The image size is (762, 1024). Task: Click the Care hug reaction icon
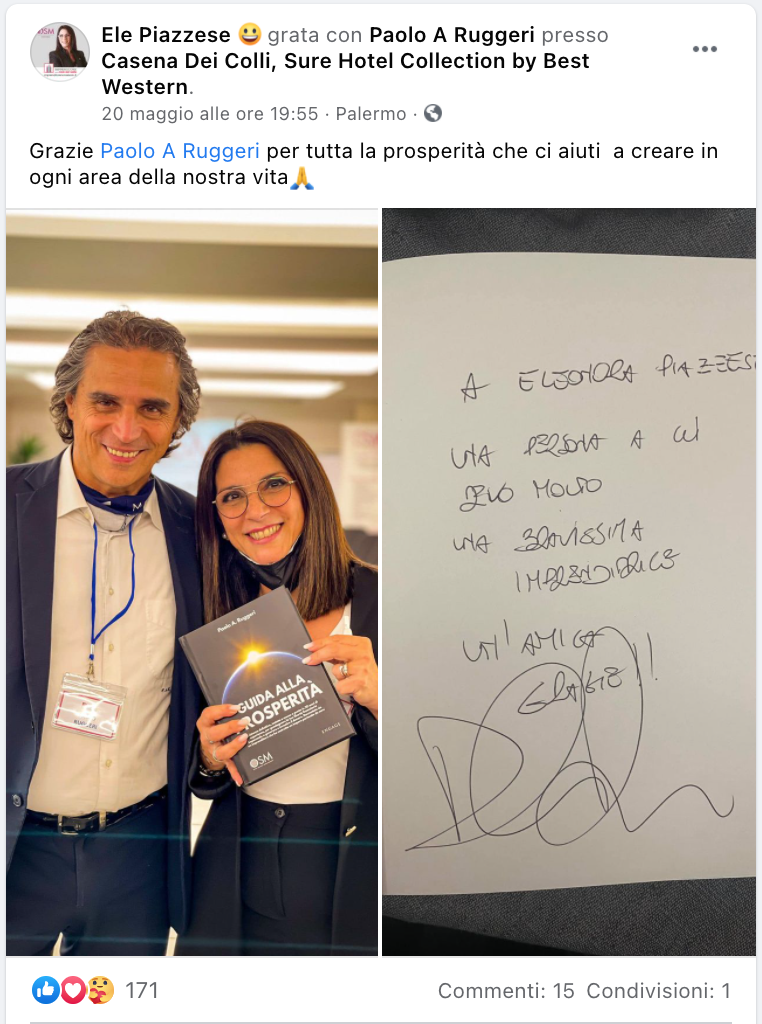click(x=101, y=990)
